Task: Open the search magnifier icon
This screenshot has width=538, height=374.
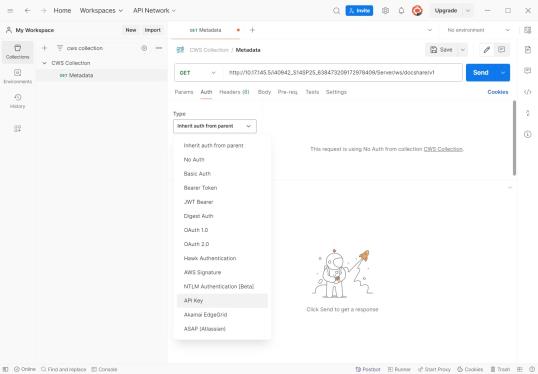Action: [x=336, y=11]
